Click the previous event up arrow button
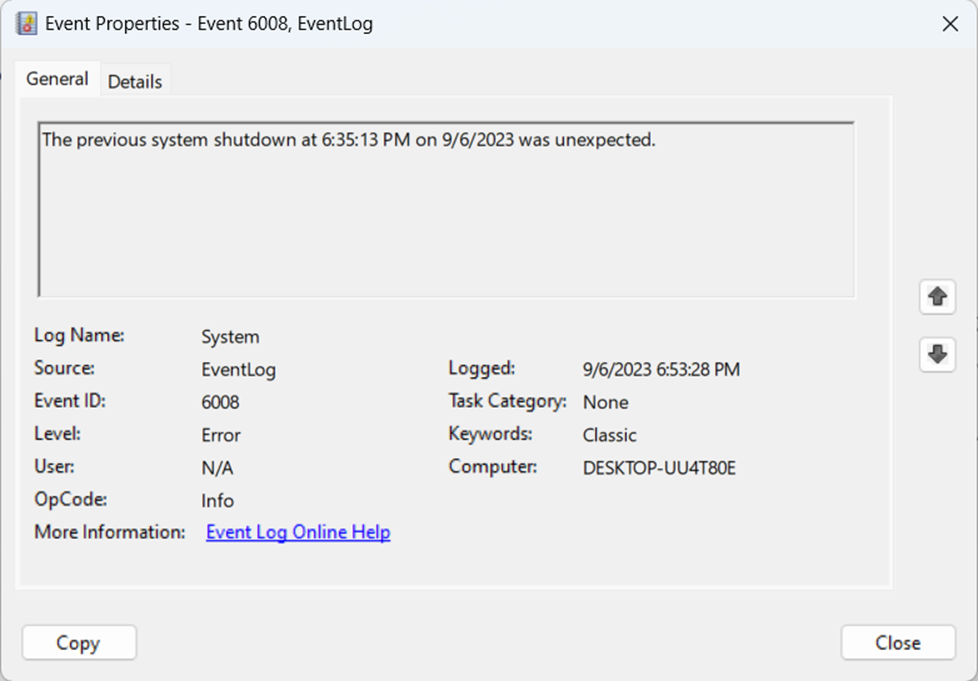This screenshot has width=978, height=681. coord(937,297)
